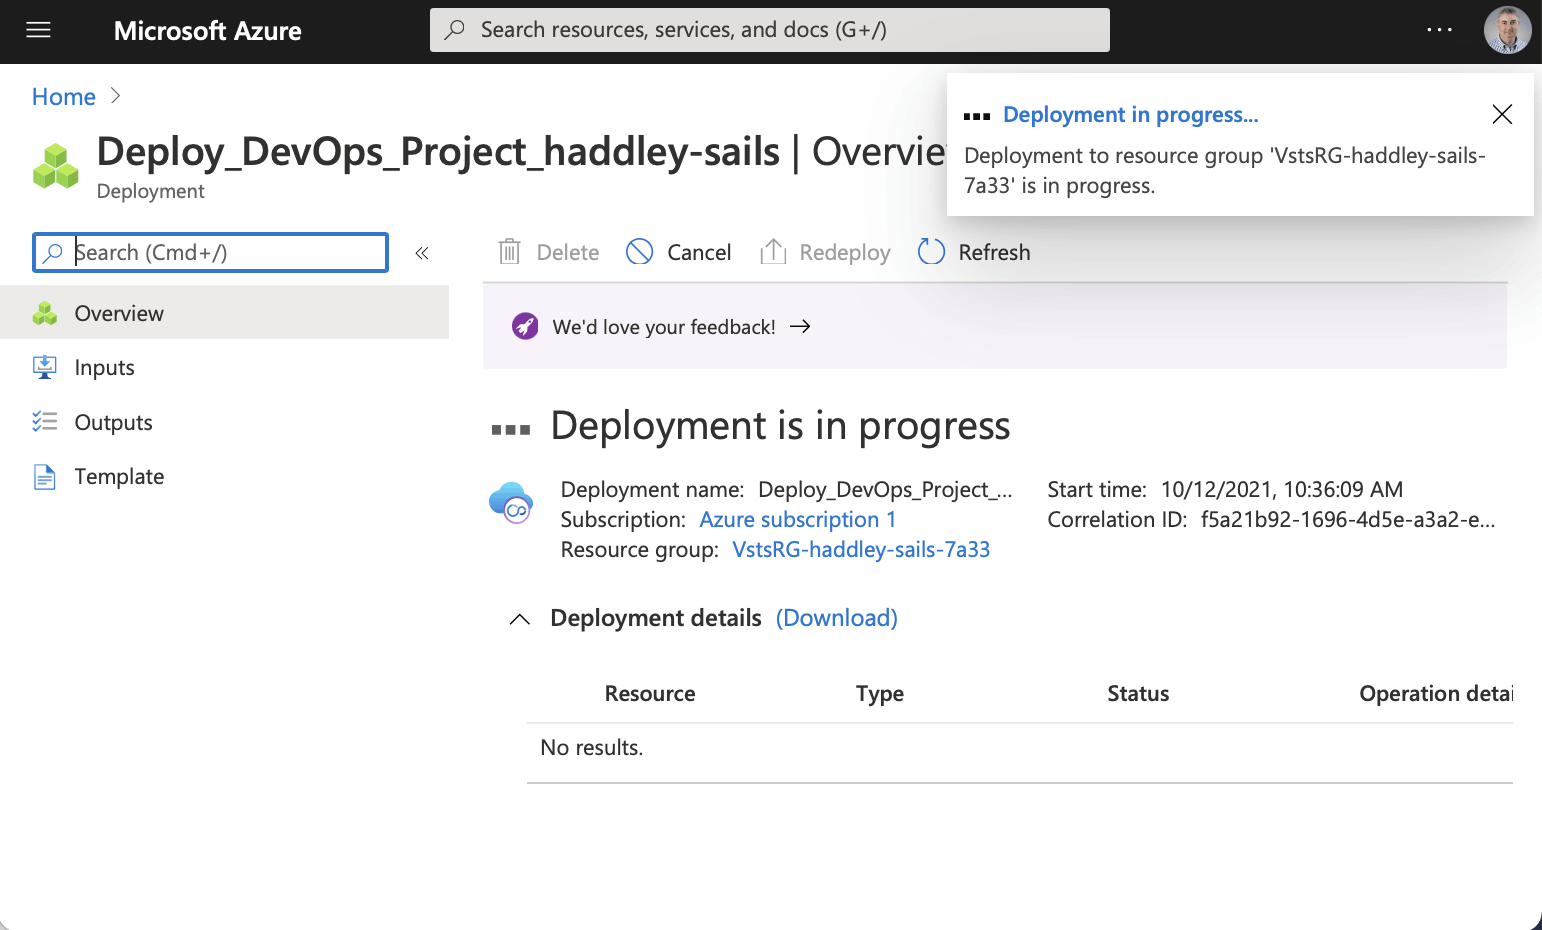Open the Template menu item

pyautogui.click(x=119, y=476)
